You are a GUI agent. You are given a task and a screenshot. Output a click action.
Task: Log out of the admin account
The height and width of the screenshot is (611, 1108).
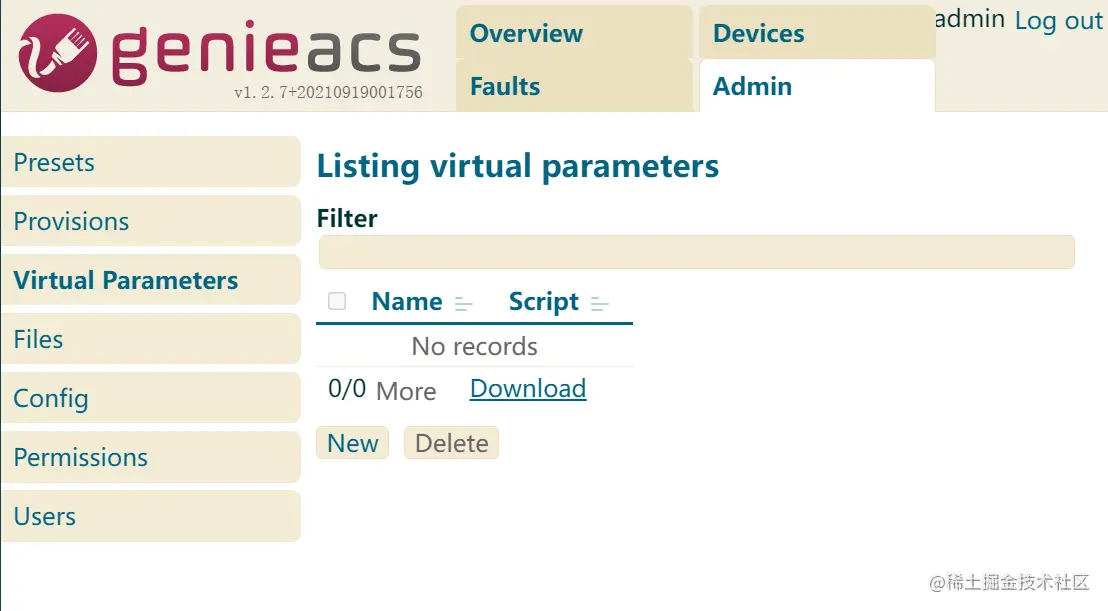click(1059, 20)
